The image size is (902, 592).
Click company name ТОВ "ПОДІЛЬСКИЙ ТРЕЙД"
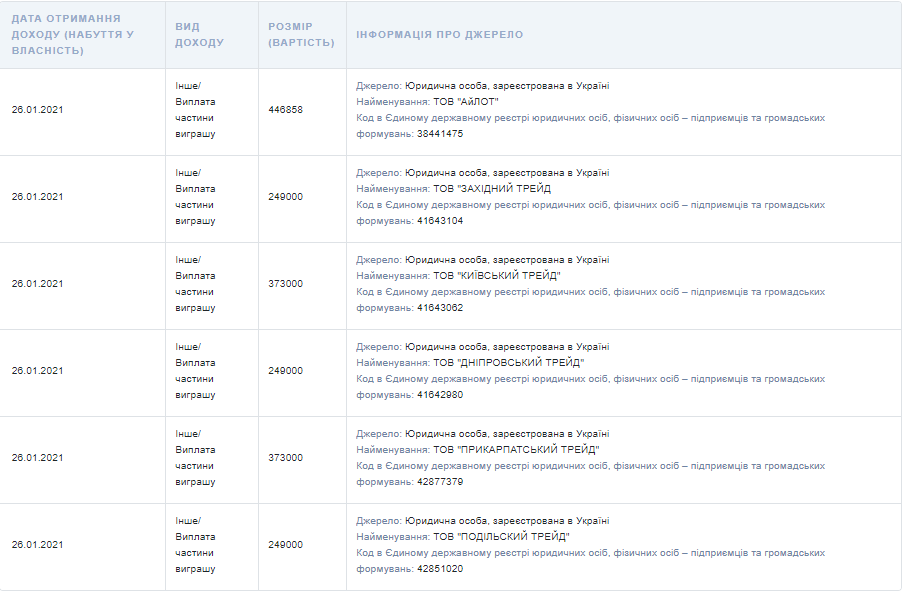(x=502, y=536)
